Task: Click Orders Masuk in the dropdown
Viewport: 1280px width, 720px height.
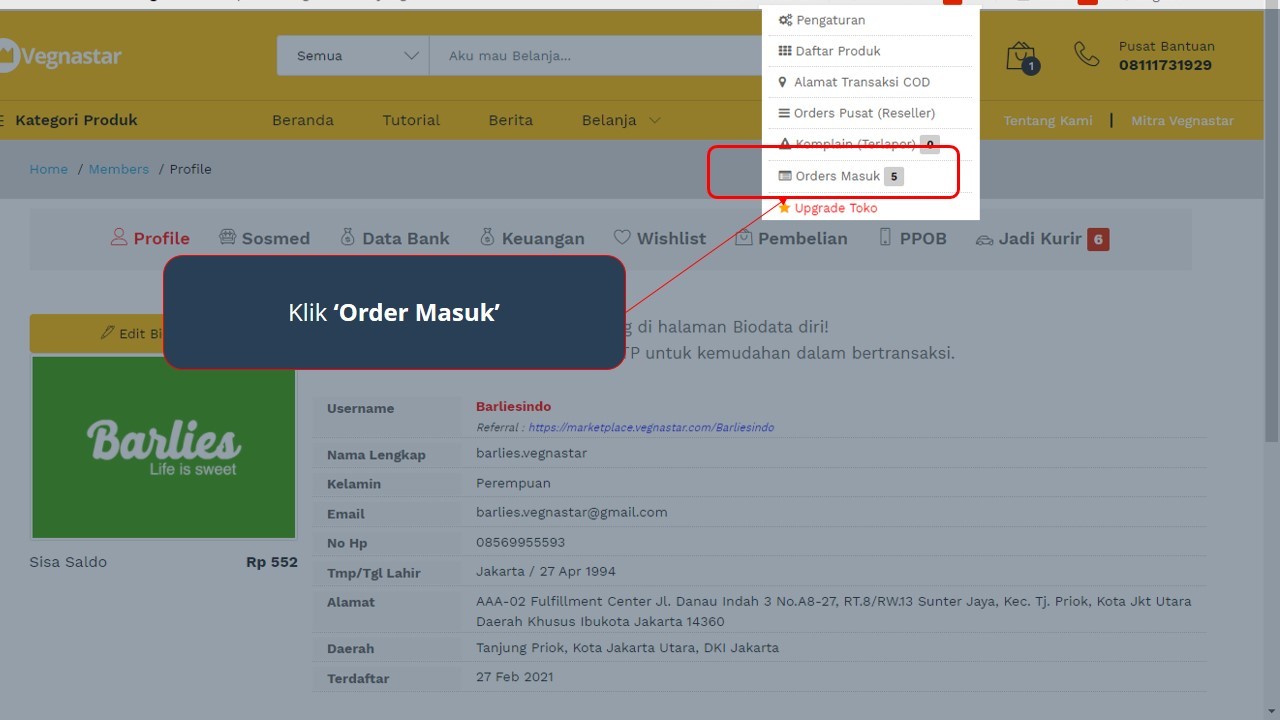Action: click(837, 176)
